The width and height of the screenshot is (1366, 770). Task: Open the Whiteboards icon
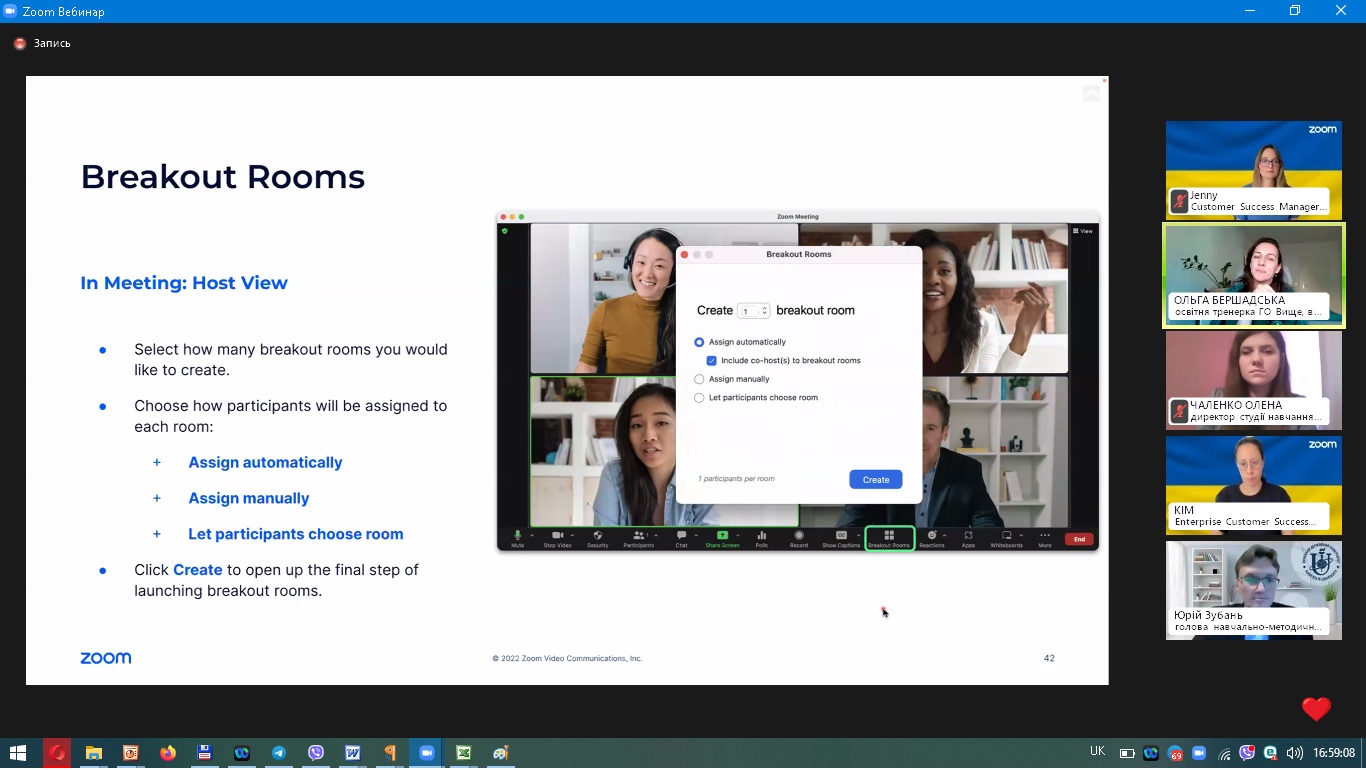(1007, 536)
